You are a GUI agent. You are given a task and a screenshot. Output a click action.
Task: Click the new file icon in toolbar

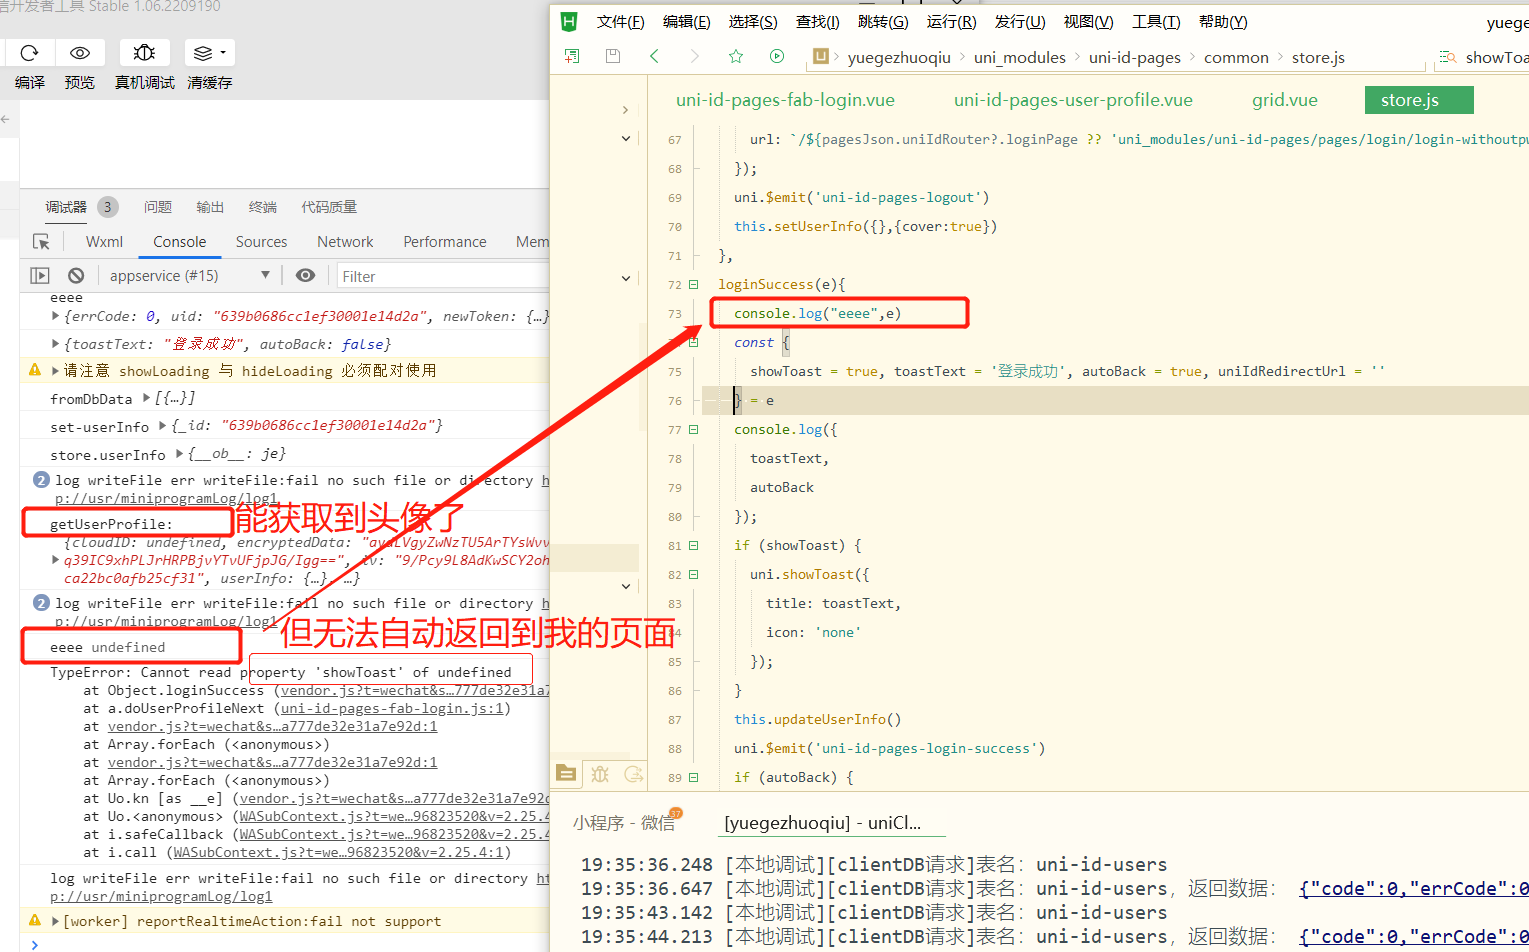point(572,56)
